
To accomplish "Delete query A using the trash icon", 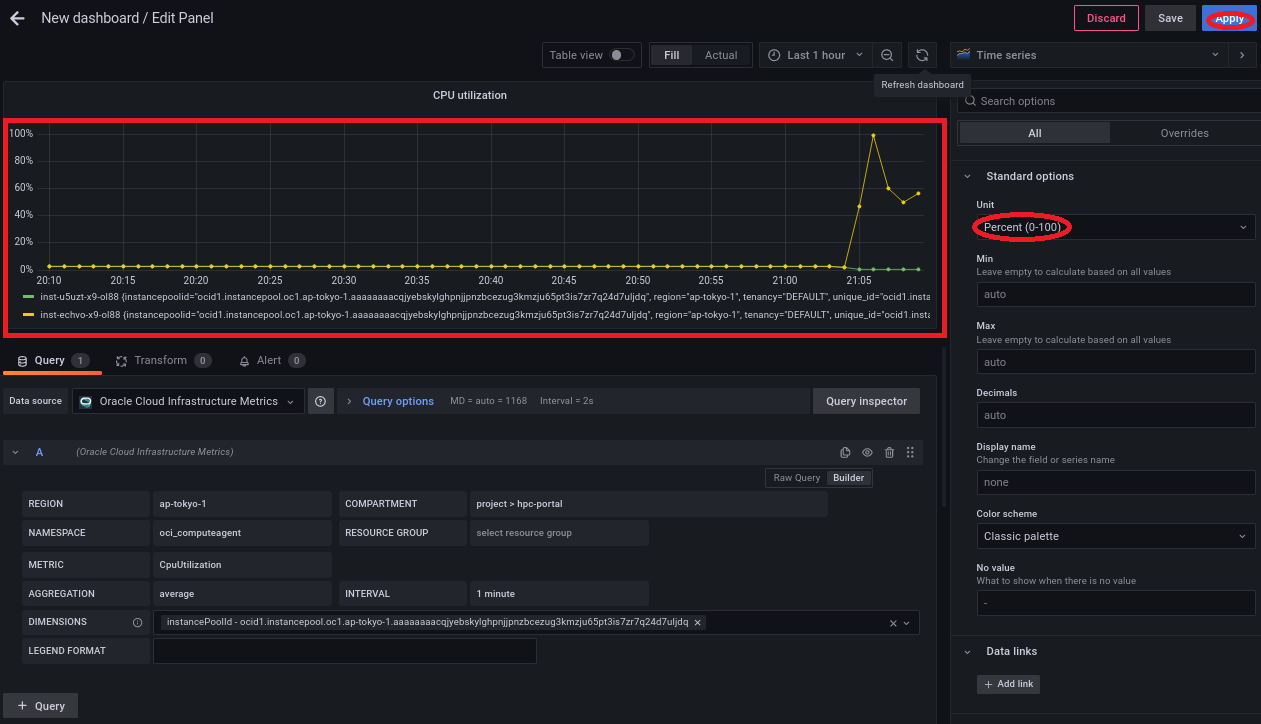I will 889,453.
